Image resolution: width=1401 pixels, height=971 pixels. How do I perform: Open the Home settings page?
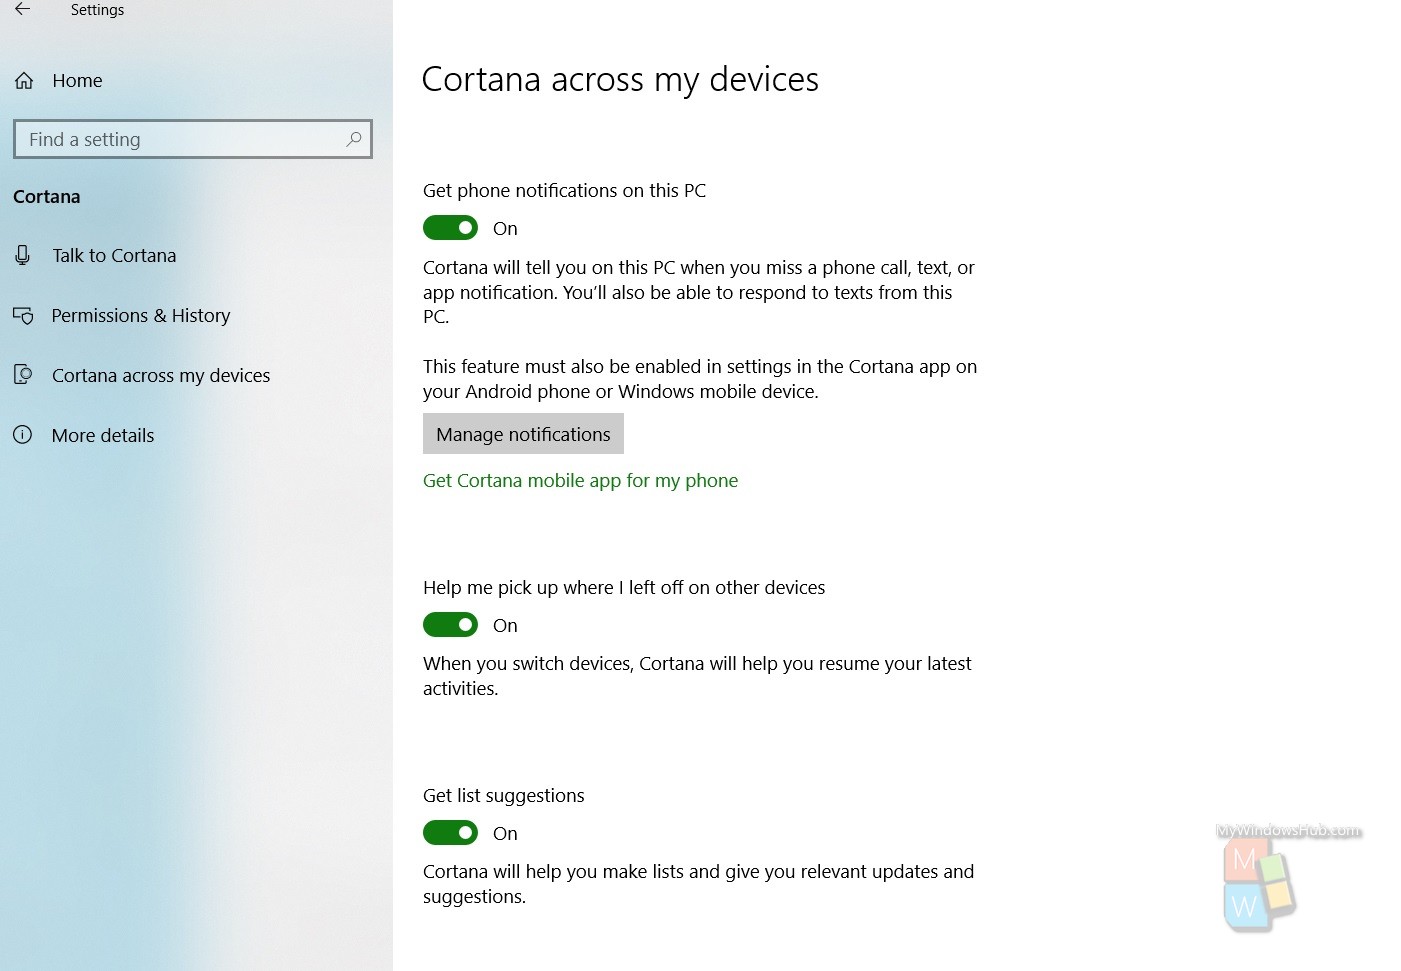[x=77, y=81]
